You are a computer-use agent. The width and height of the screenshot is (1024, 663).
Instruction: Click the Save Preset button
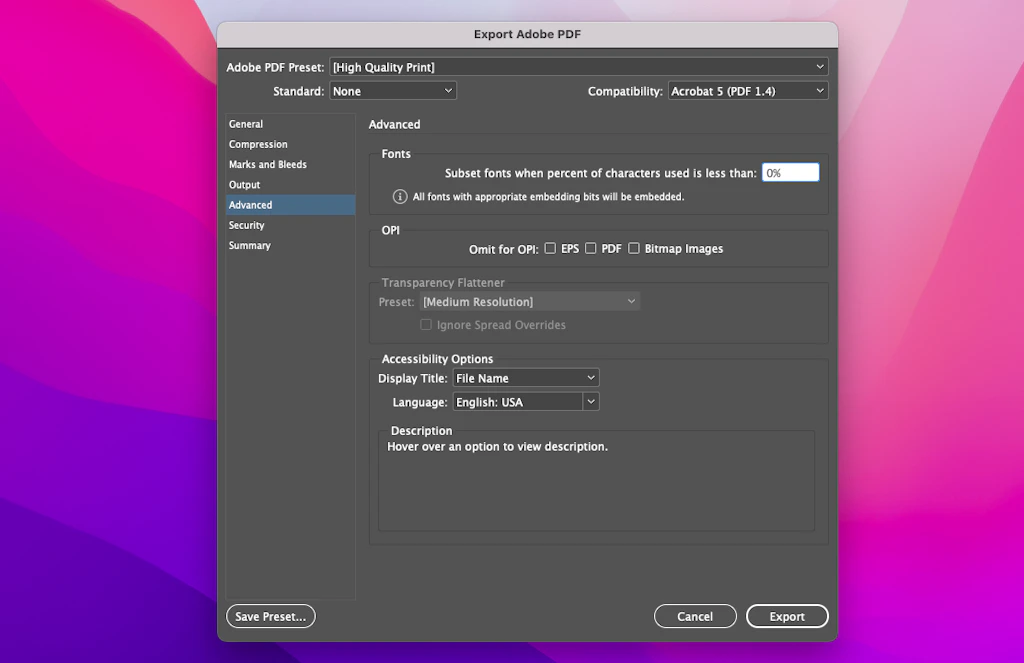270,616
